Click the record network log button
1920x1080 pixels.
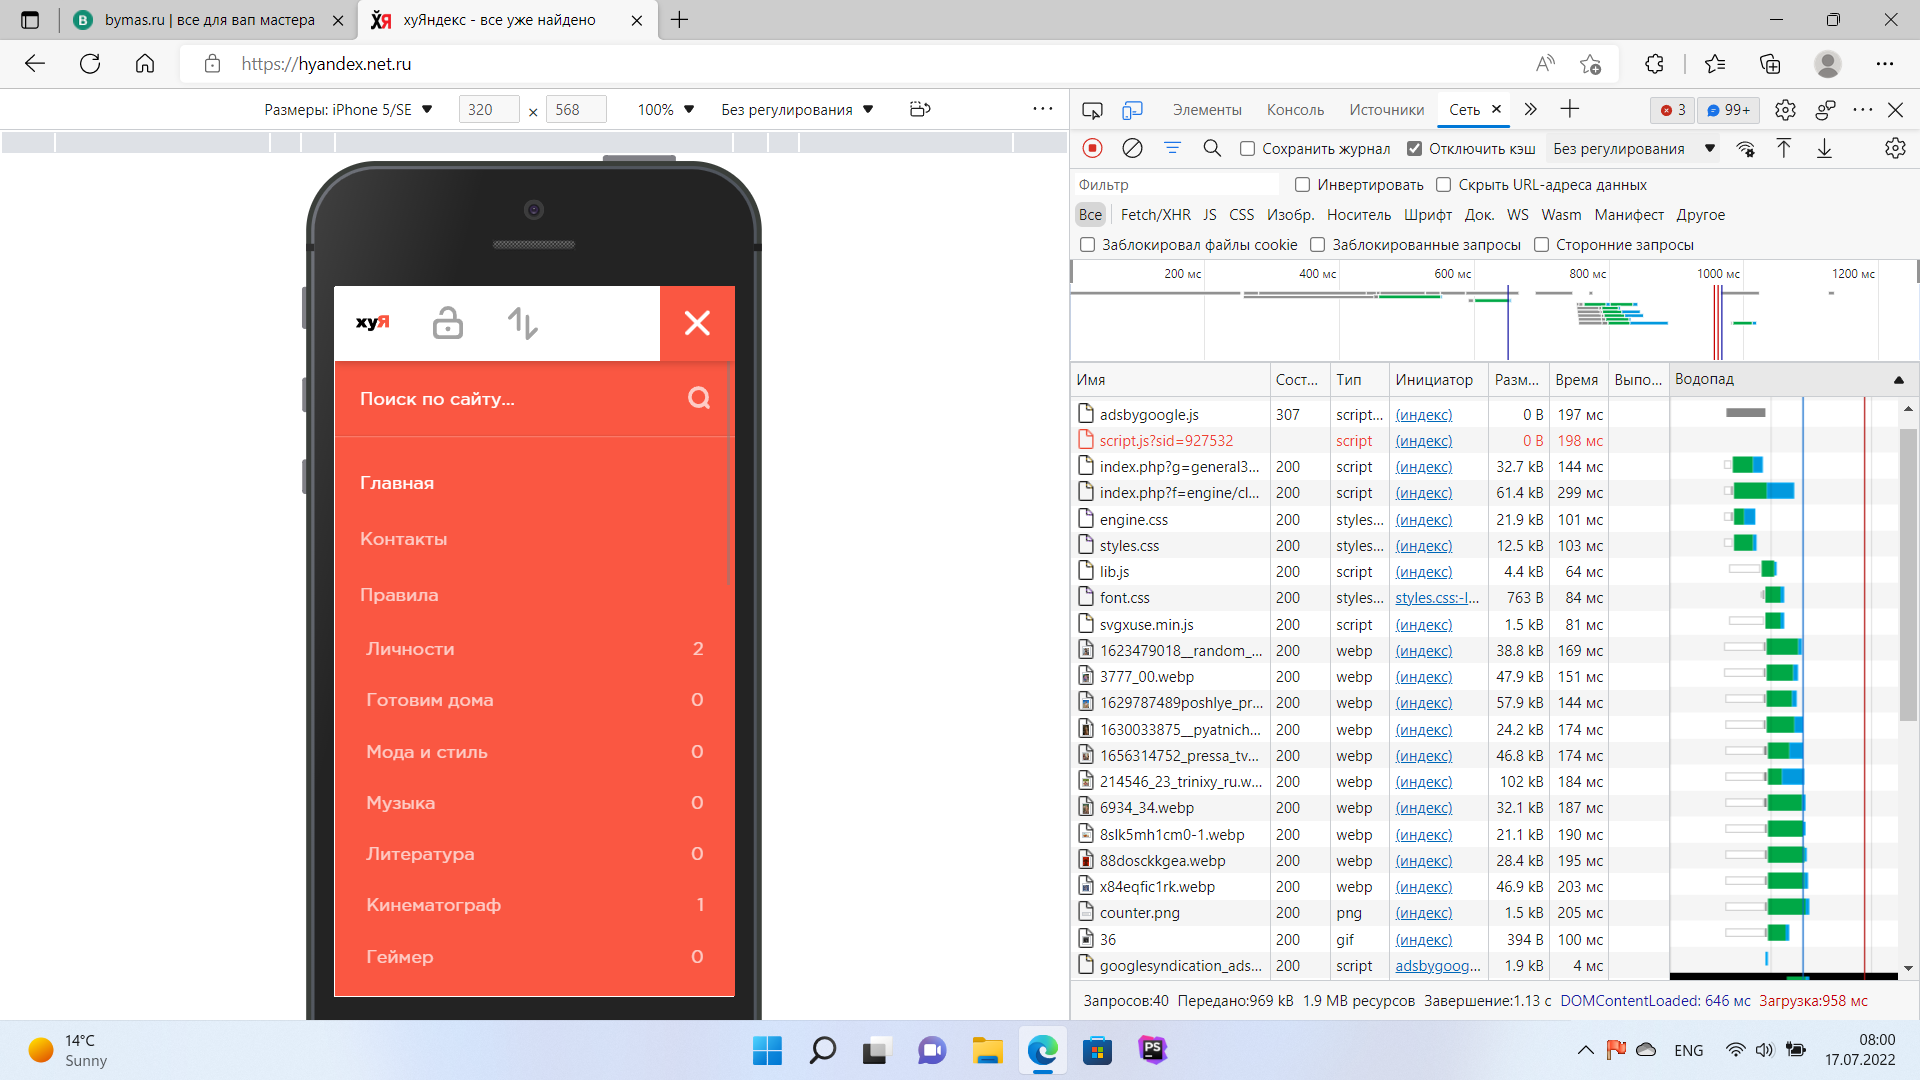[1092, 148]
